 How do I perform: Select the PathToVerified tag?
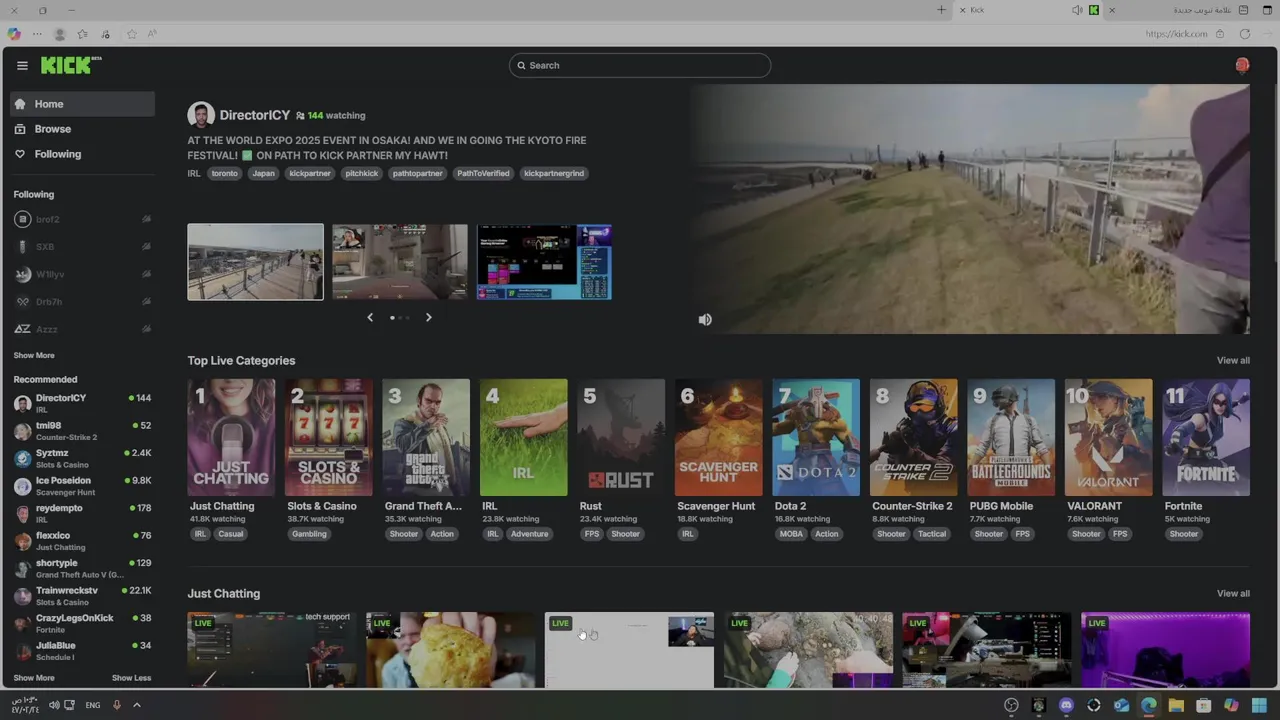[483, 173]
